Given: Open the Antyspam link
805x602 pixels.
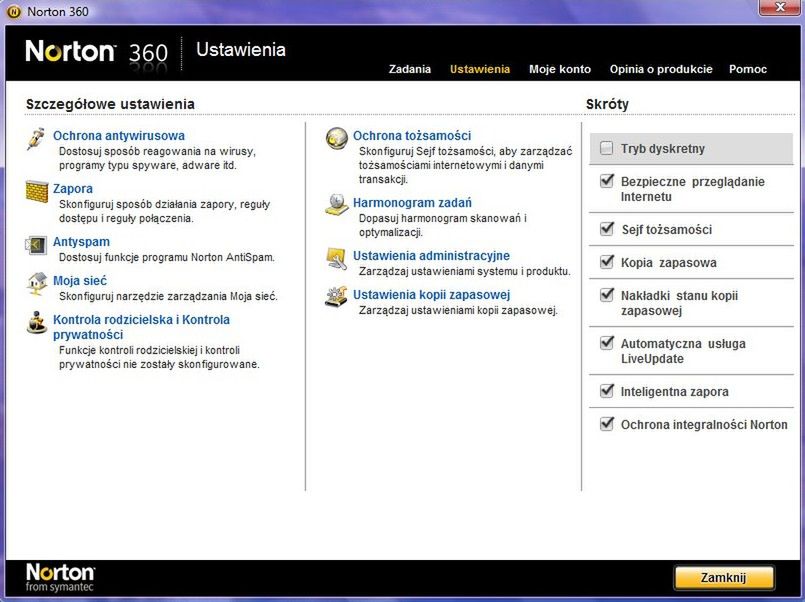Looking at the screenshot, I should point(81,241).
